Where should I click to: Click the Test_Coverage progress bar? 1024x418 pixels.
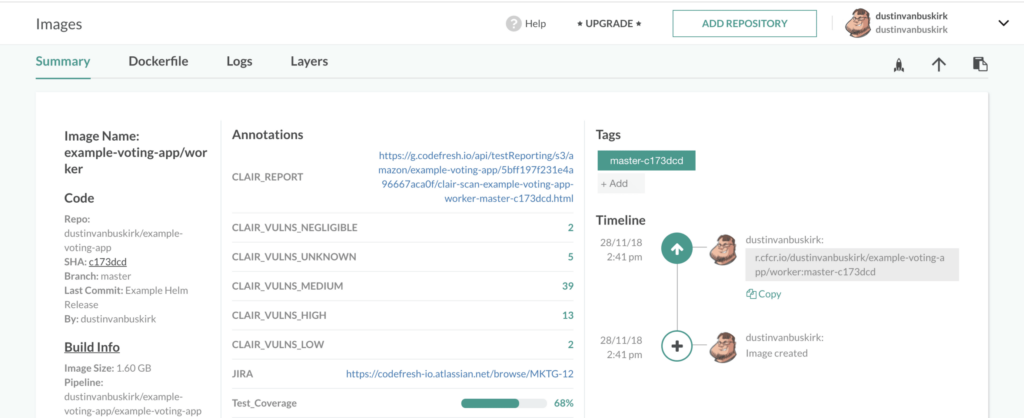click(x=503, y=403)
